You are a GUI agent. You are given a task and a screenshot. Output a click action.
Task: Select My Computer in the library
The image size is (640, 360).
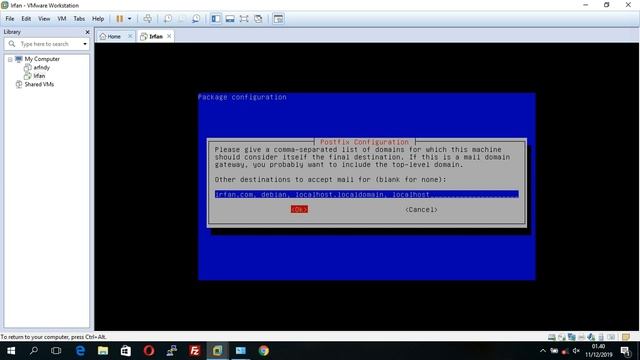[42, 59]
